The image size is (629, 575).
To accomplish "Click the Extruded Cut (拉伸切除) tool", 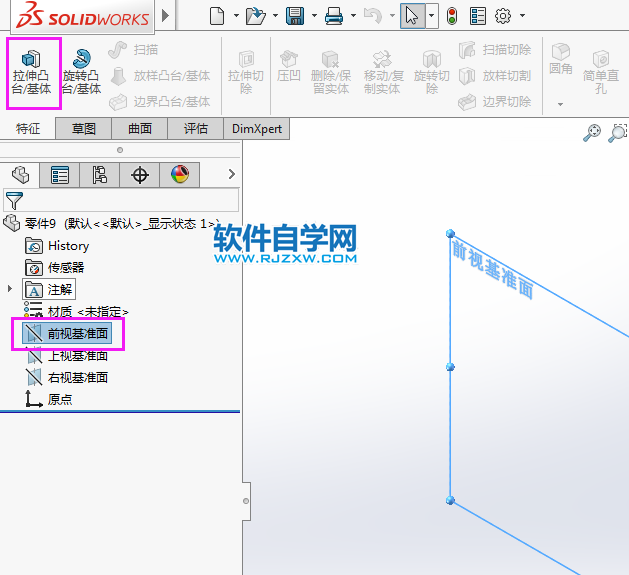I will (x=246, y=73).
